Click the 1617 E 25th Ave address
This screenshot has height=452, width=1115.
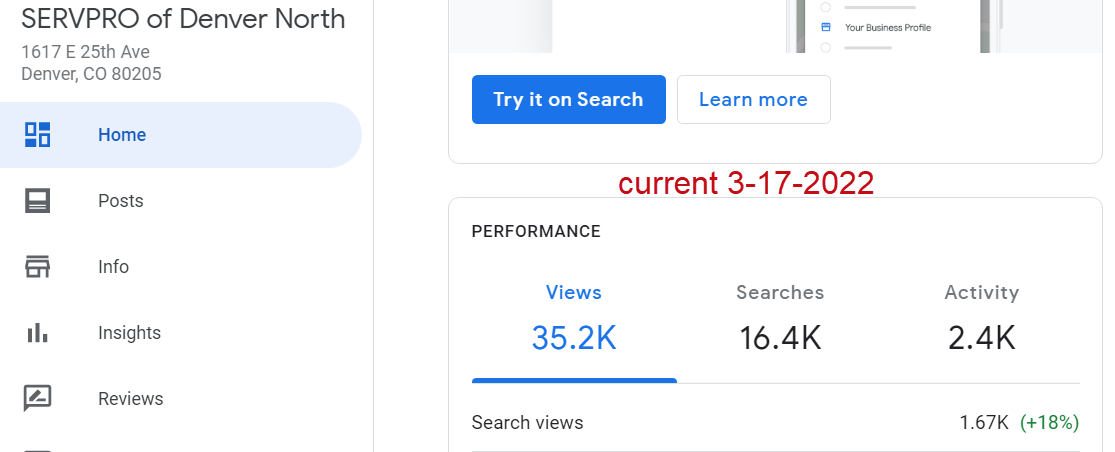pos(85,52)
